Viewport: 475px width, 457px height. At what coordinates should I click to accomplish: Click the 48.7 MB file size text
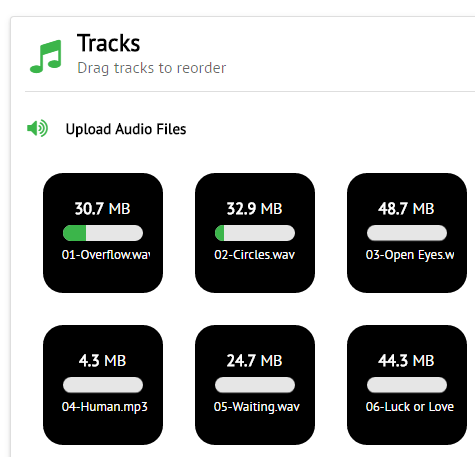(x=406, y=209)
